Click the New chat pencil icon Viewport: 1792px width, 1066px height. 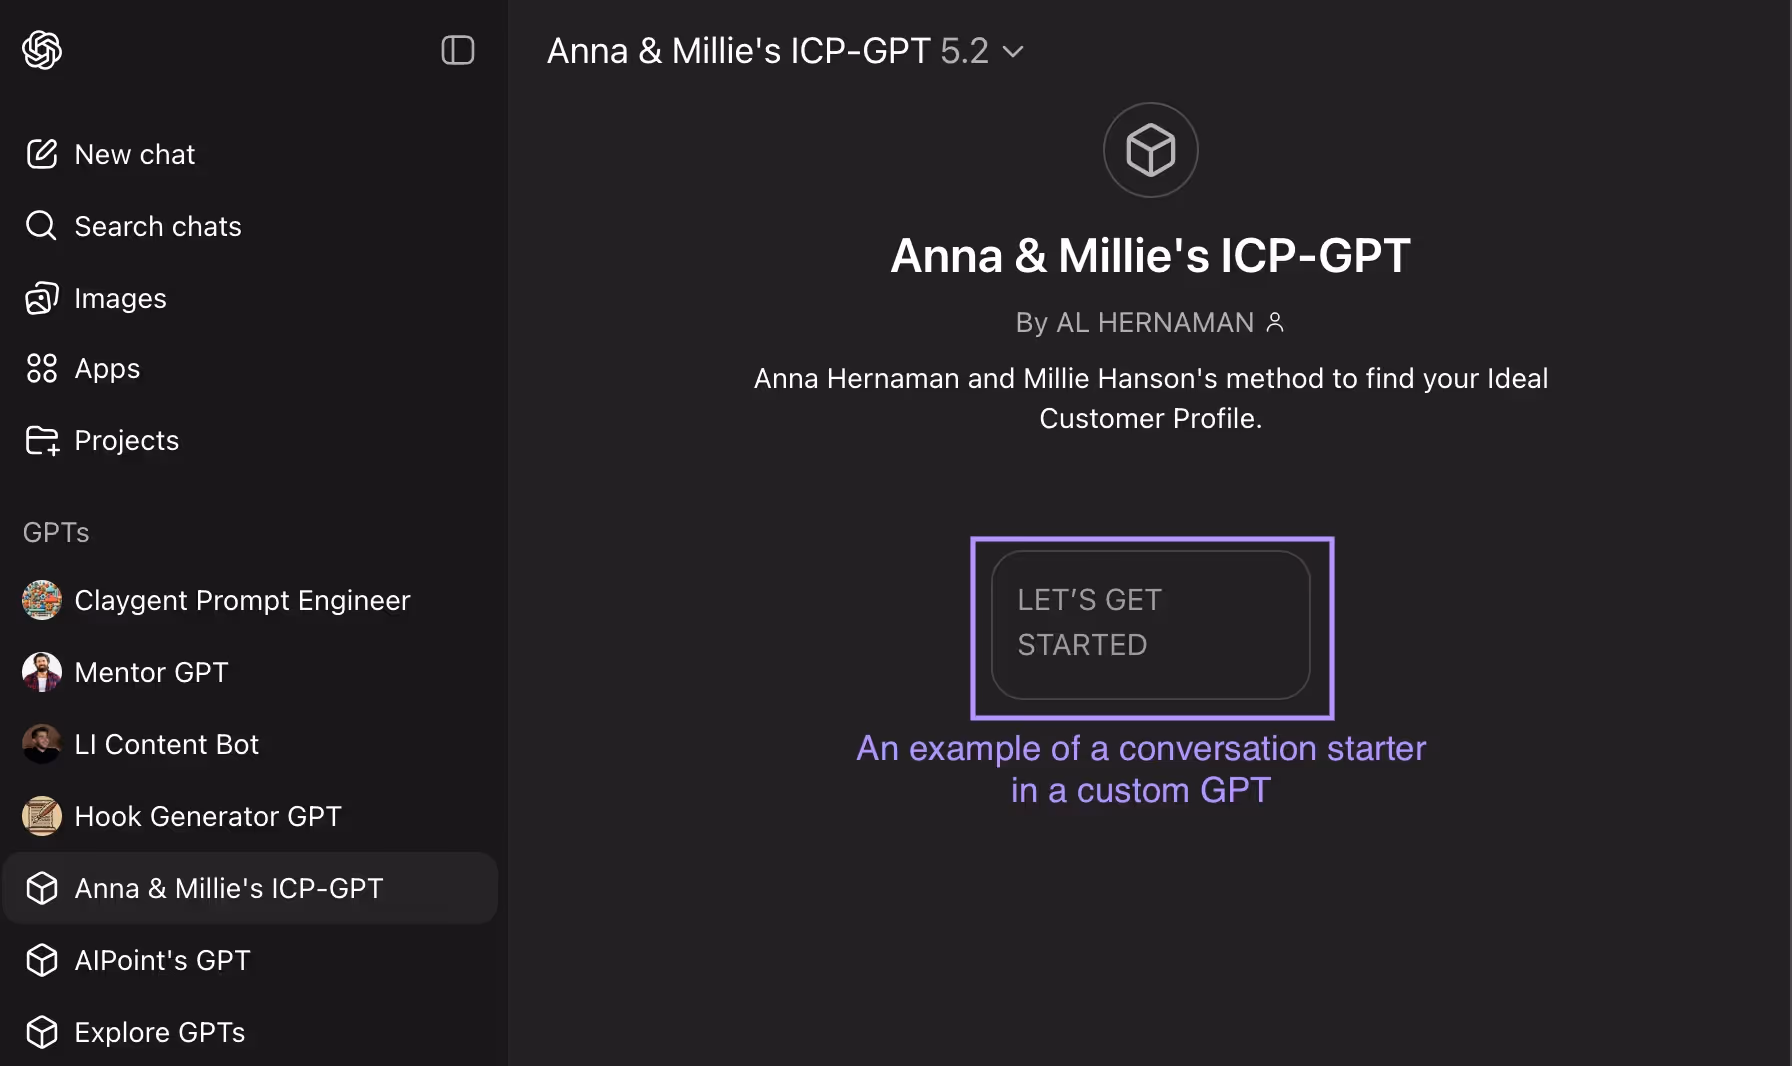click(x=42, y=154)
